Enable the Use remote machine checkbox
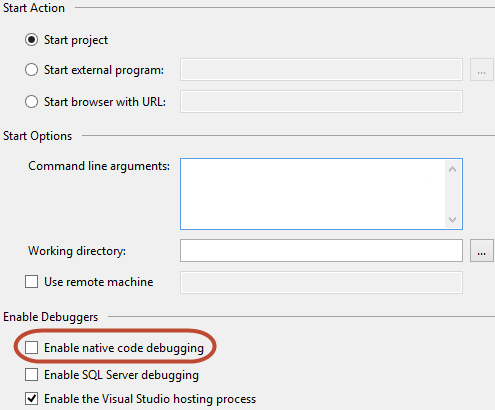This screenshot has height=410, width=495. (31, 282)
